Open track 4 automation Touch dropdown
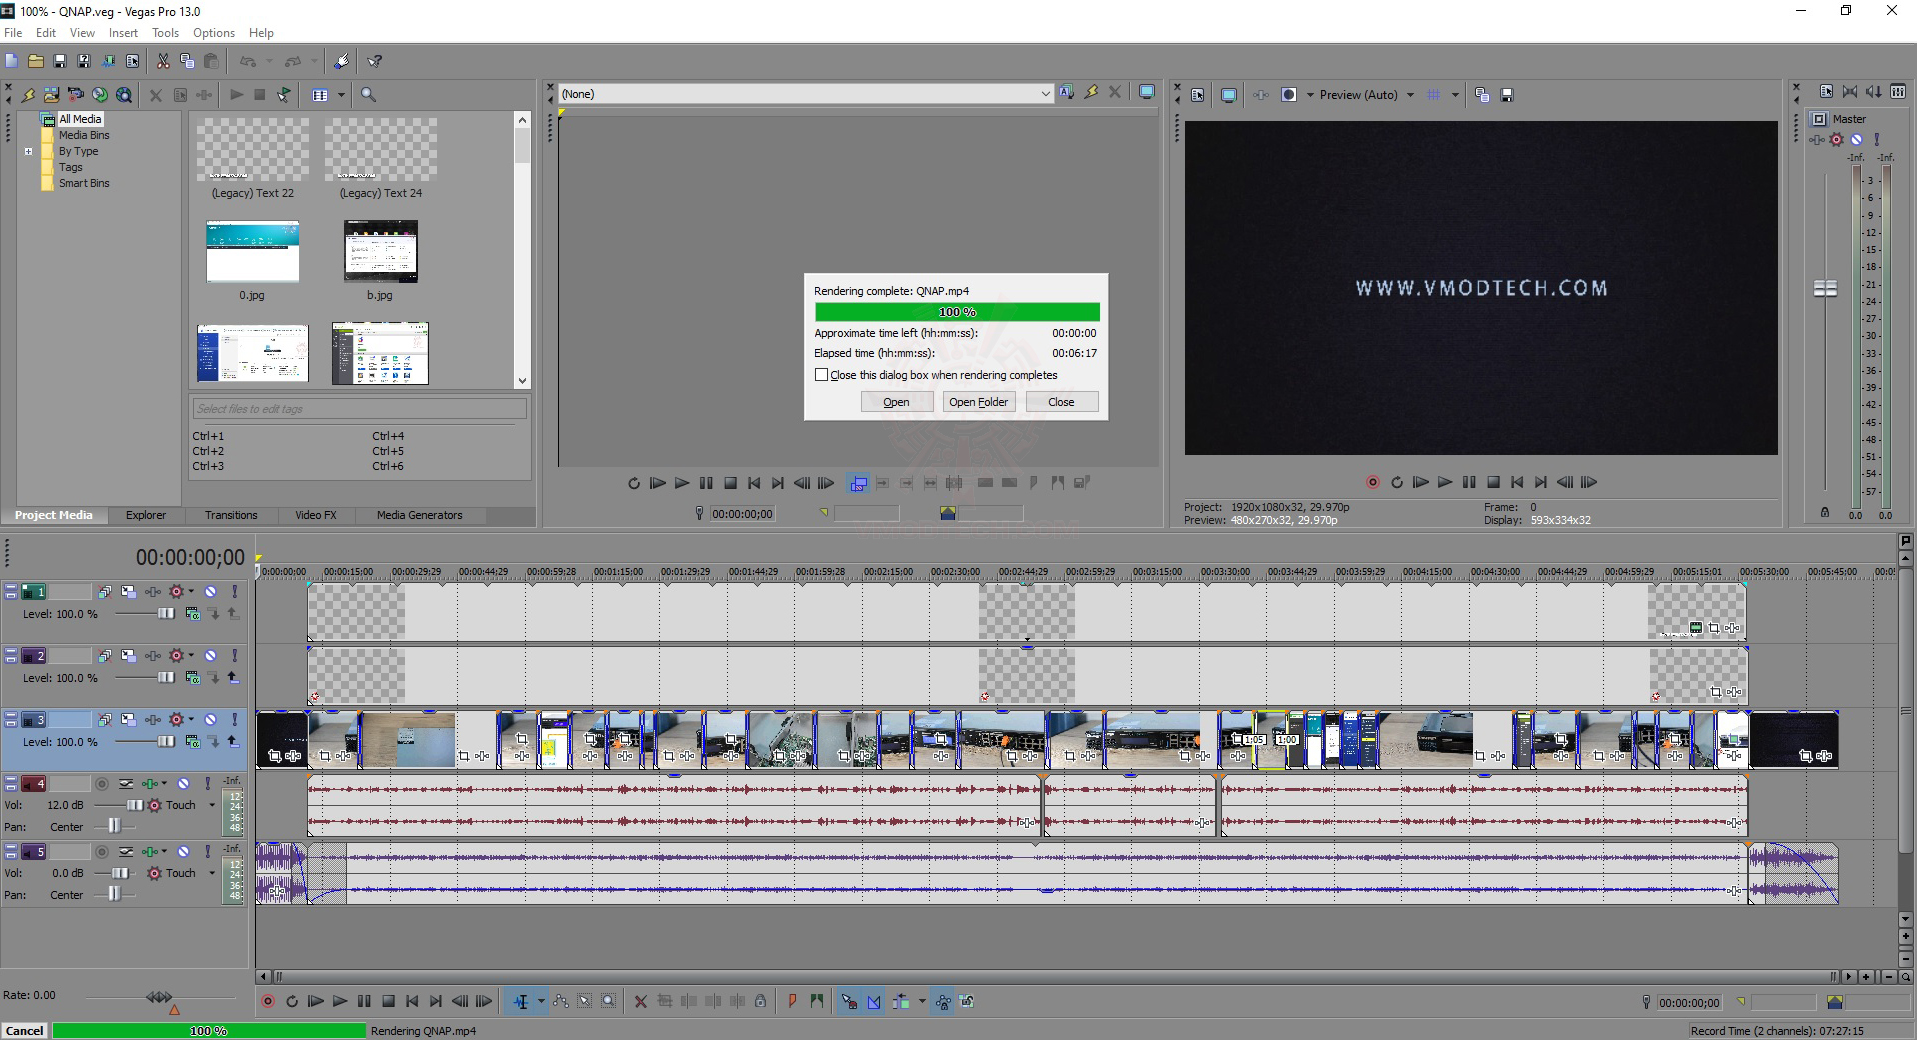This screenshot has width=1917, height=1040. coord(212,805)
